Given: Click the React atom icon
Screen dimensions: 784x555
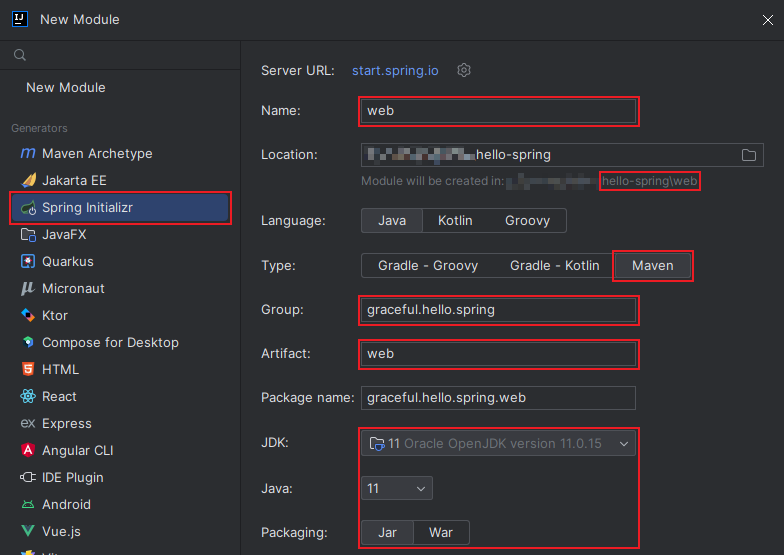Looking at the screenshot, I should click(28, 396).
